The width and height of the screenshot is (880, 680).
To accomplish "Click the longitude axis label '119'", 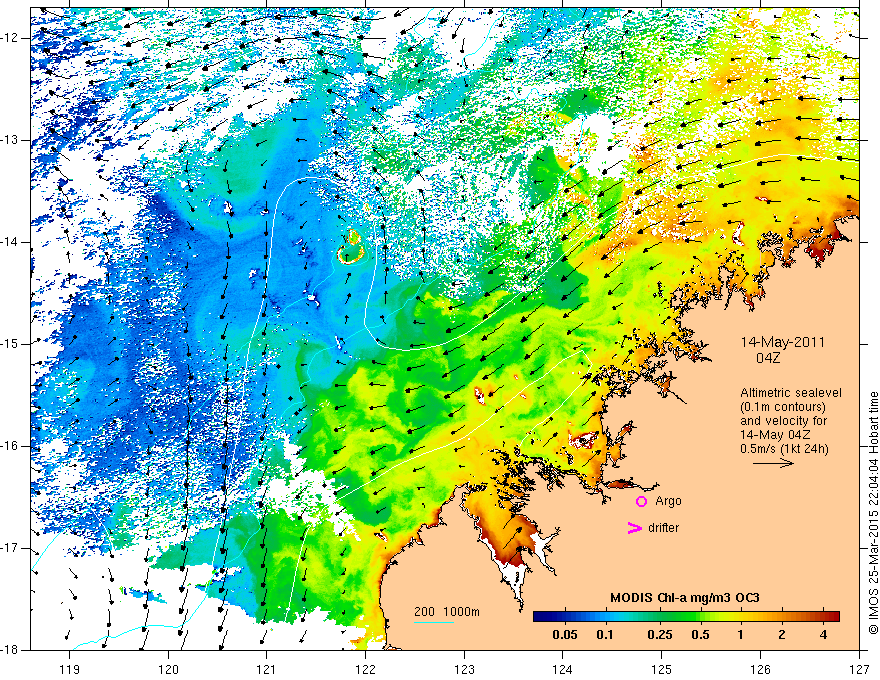I will point(70,669).
